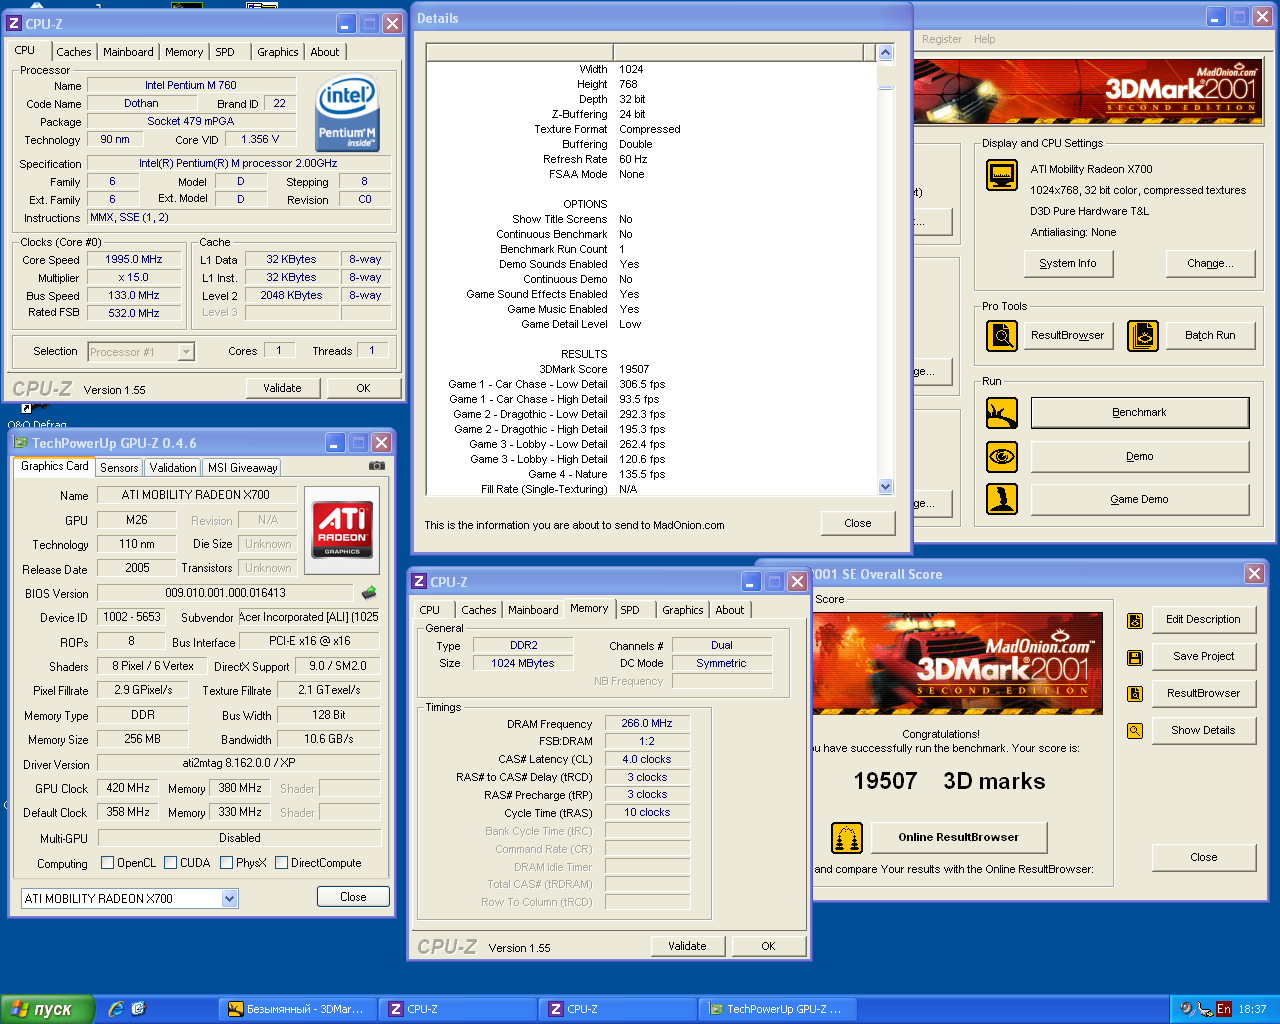Click the language indicator En in system tray
This screenshot has height=1024, width=1280.
[x=1223, y=1009]
